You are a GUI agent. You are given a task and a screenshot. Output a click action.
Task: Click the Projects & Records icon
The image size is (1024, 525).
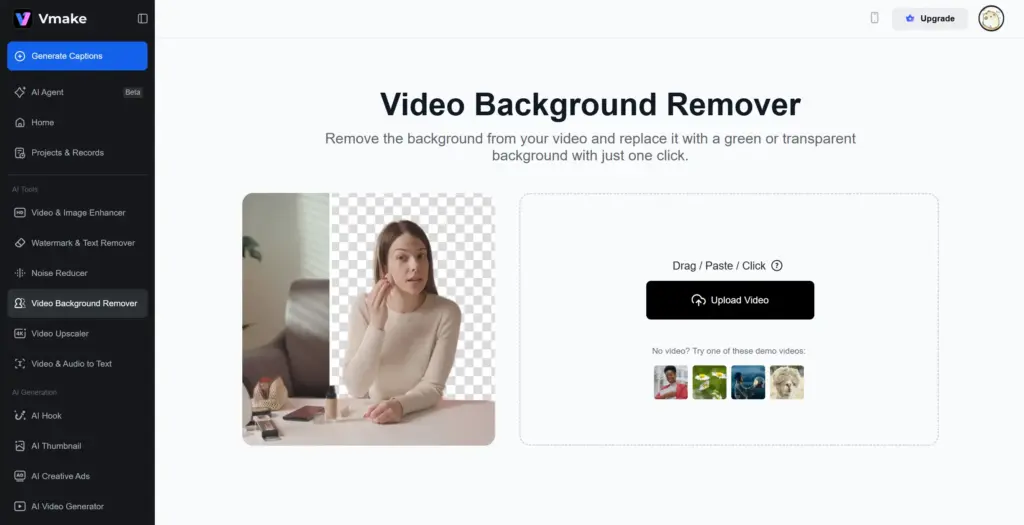pos(20,153)
